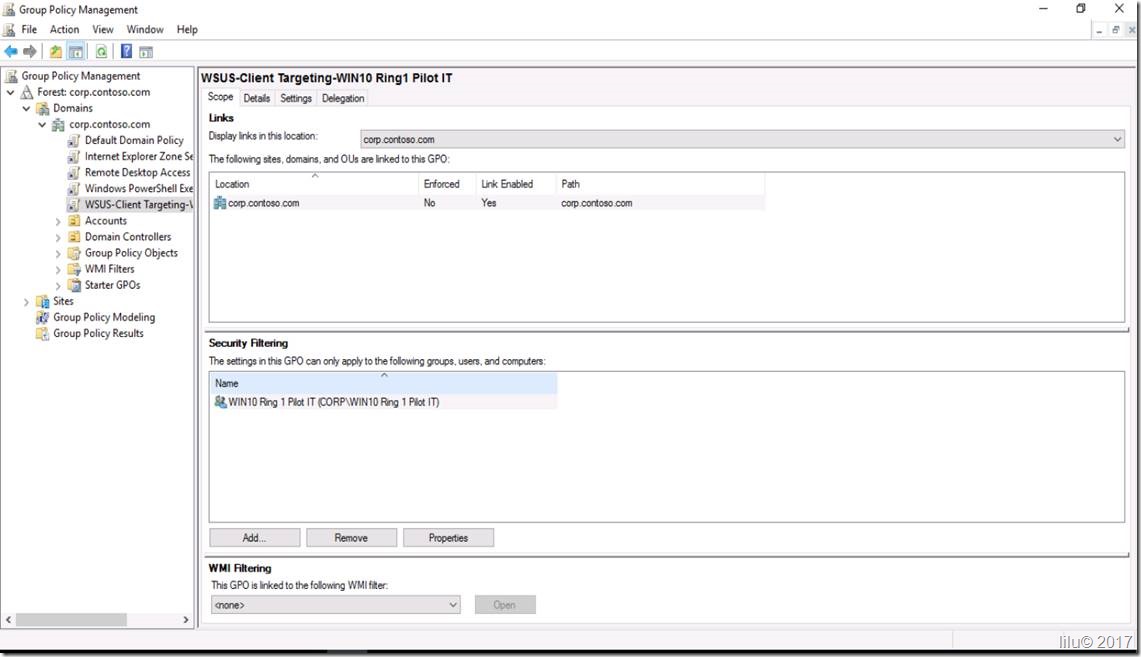Image resolution: width=1141 pixels, height=657 pixels.
Task: Click the MMC document icon beside File
Action: click(x=9, y=30)
